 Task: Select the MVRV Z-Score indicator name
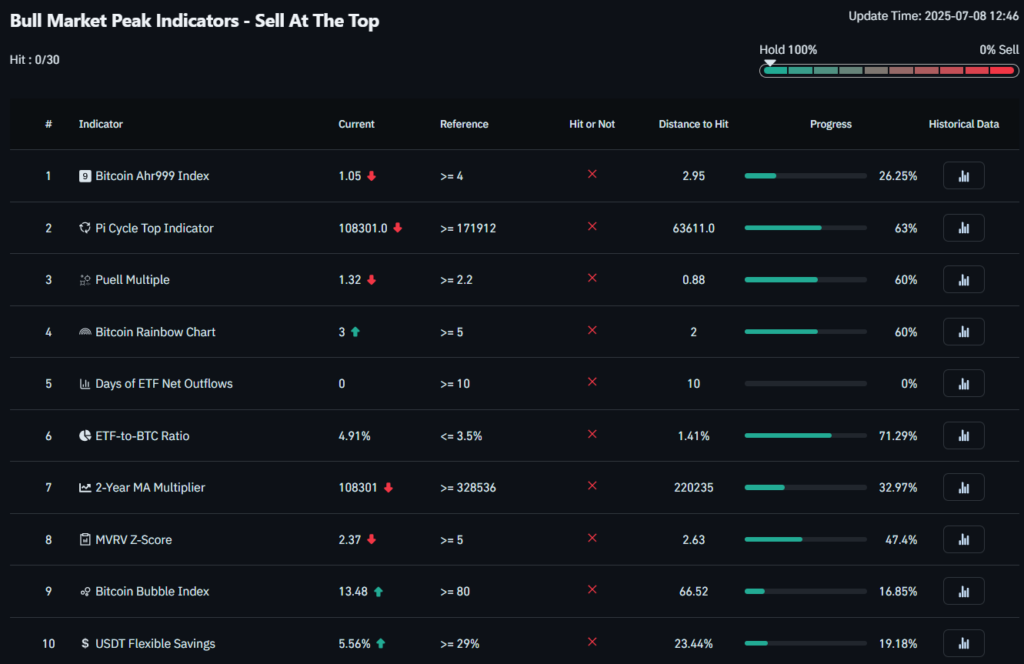(x=133, y=540)
